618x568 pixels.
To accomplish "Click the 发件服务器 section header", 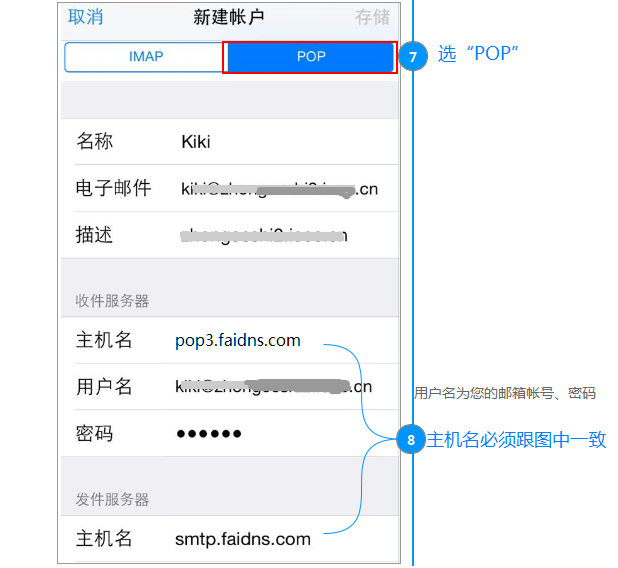I will [112, 500].
